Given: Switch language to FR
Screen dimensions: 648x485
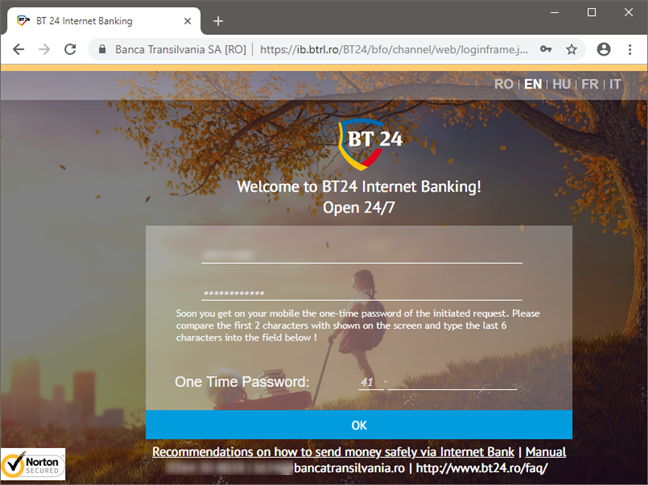Looking at the screenshot, I should [590, 84].
